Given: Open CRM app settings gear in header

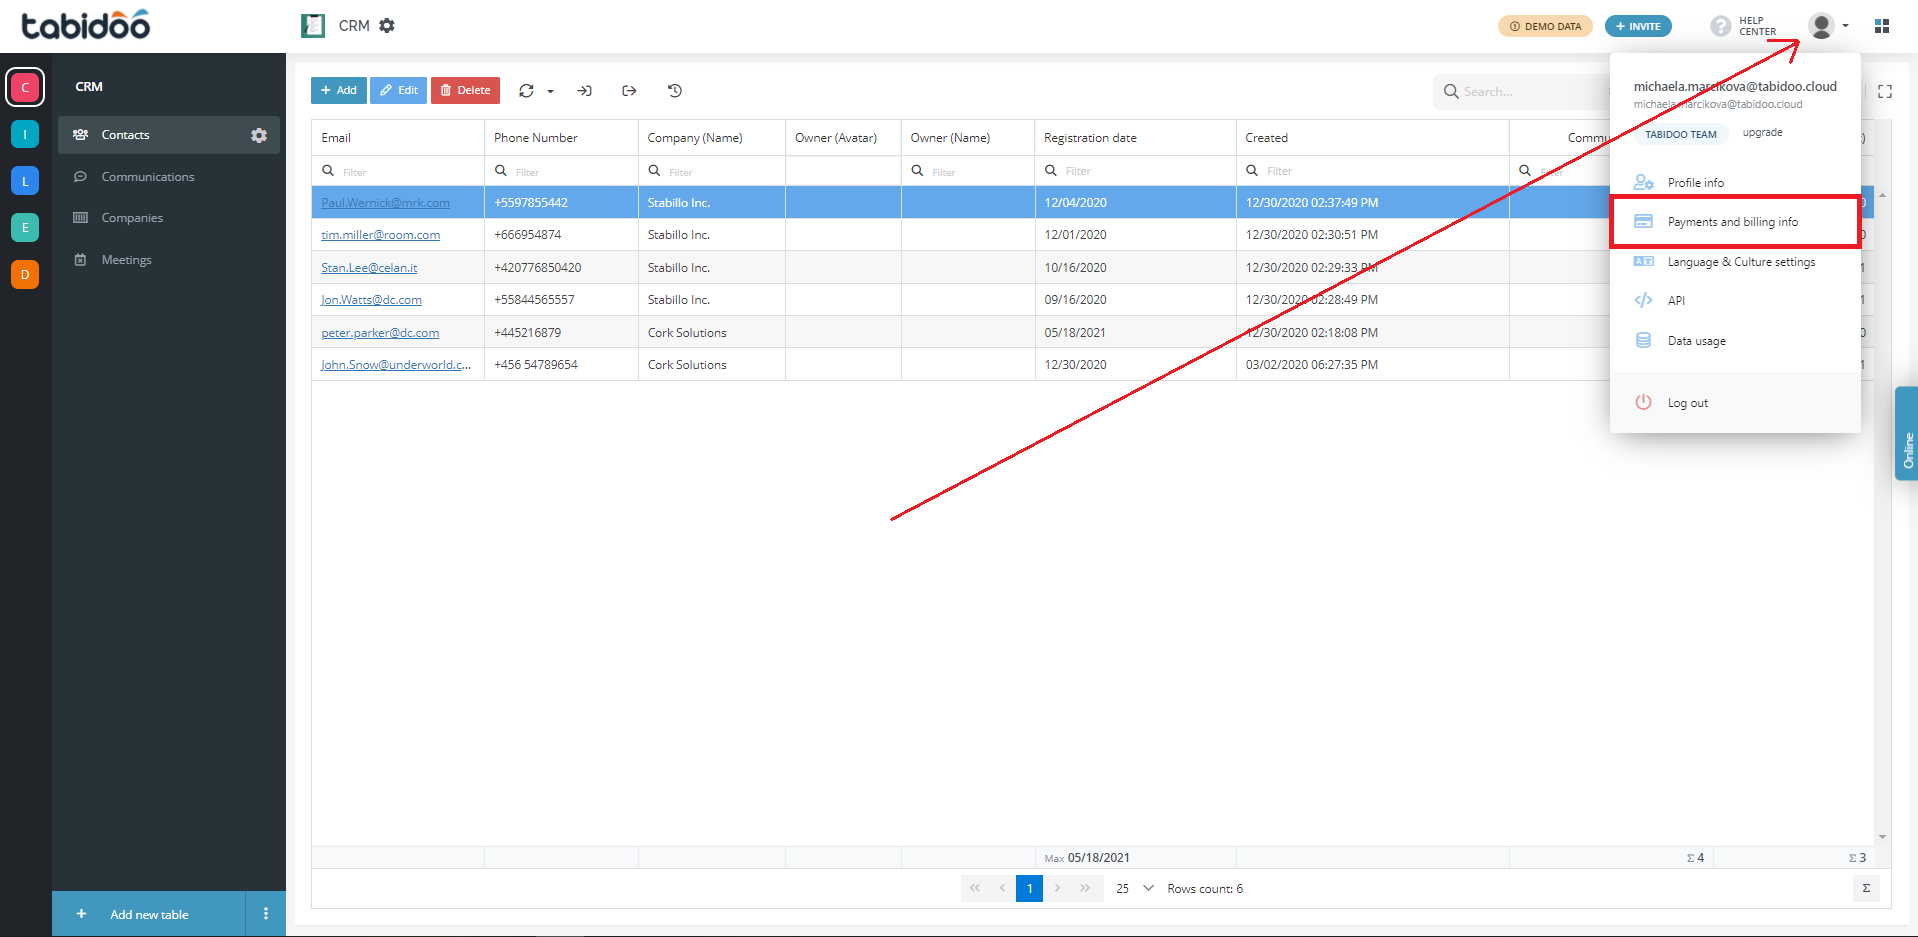Looking at the screenshot, I should point(387,26).
